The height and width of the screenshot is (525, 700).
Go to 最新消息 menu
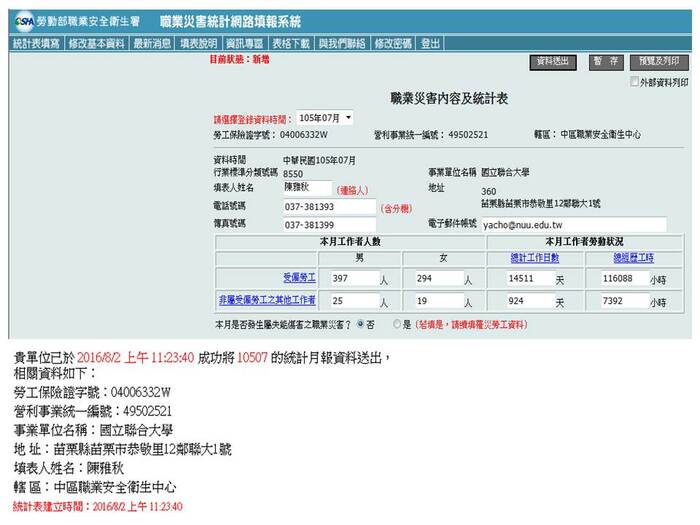[x=152, y=43]
